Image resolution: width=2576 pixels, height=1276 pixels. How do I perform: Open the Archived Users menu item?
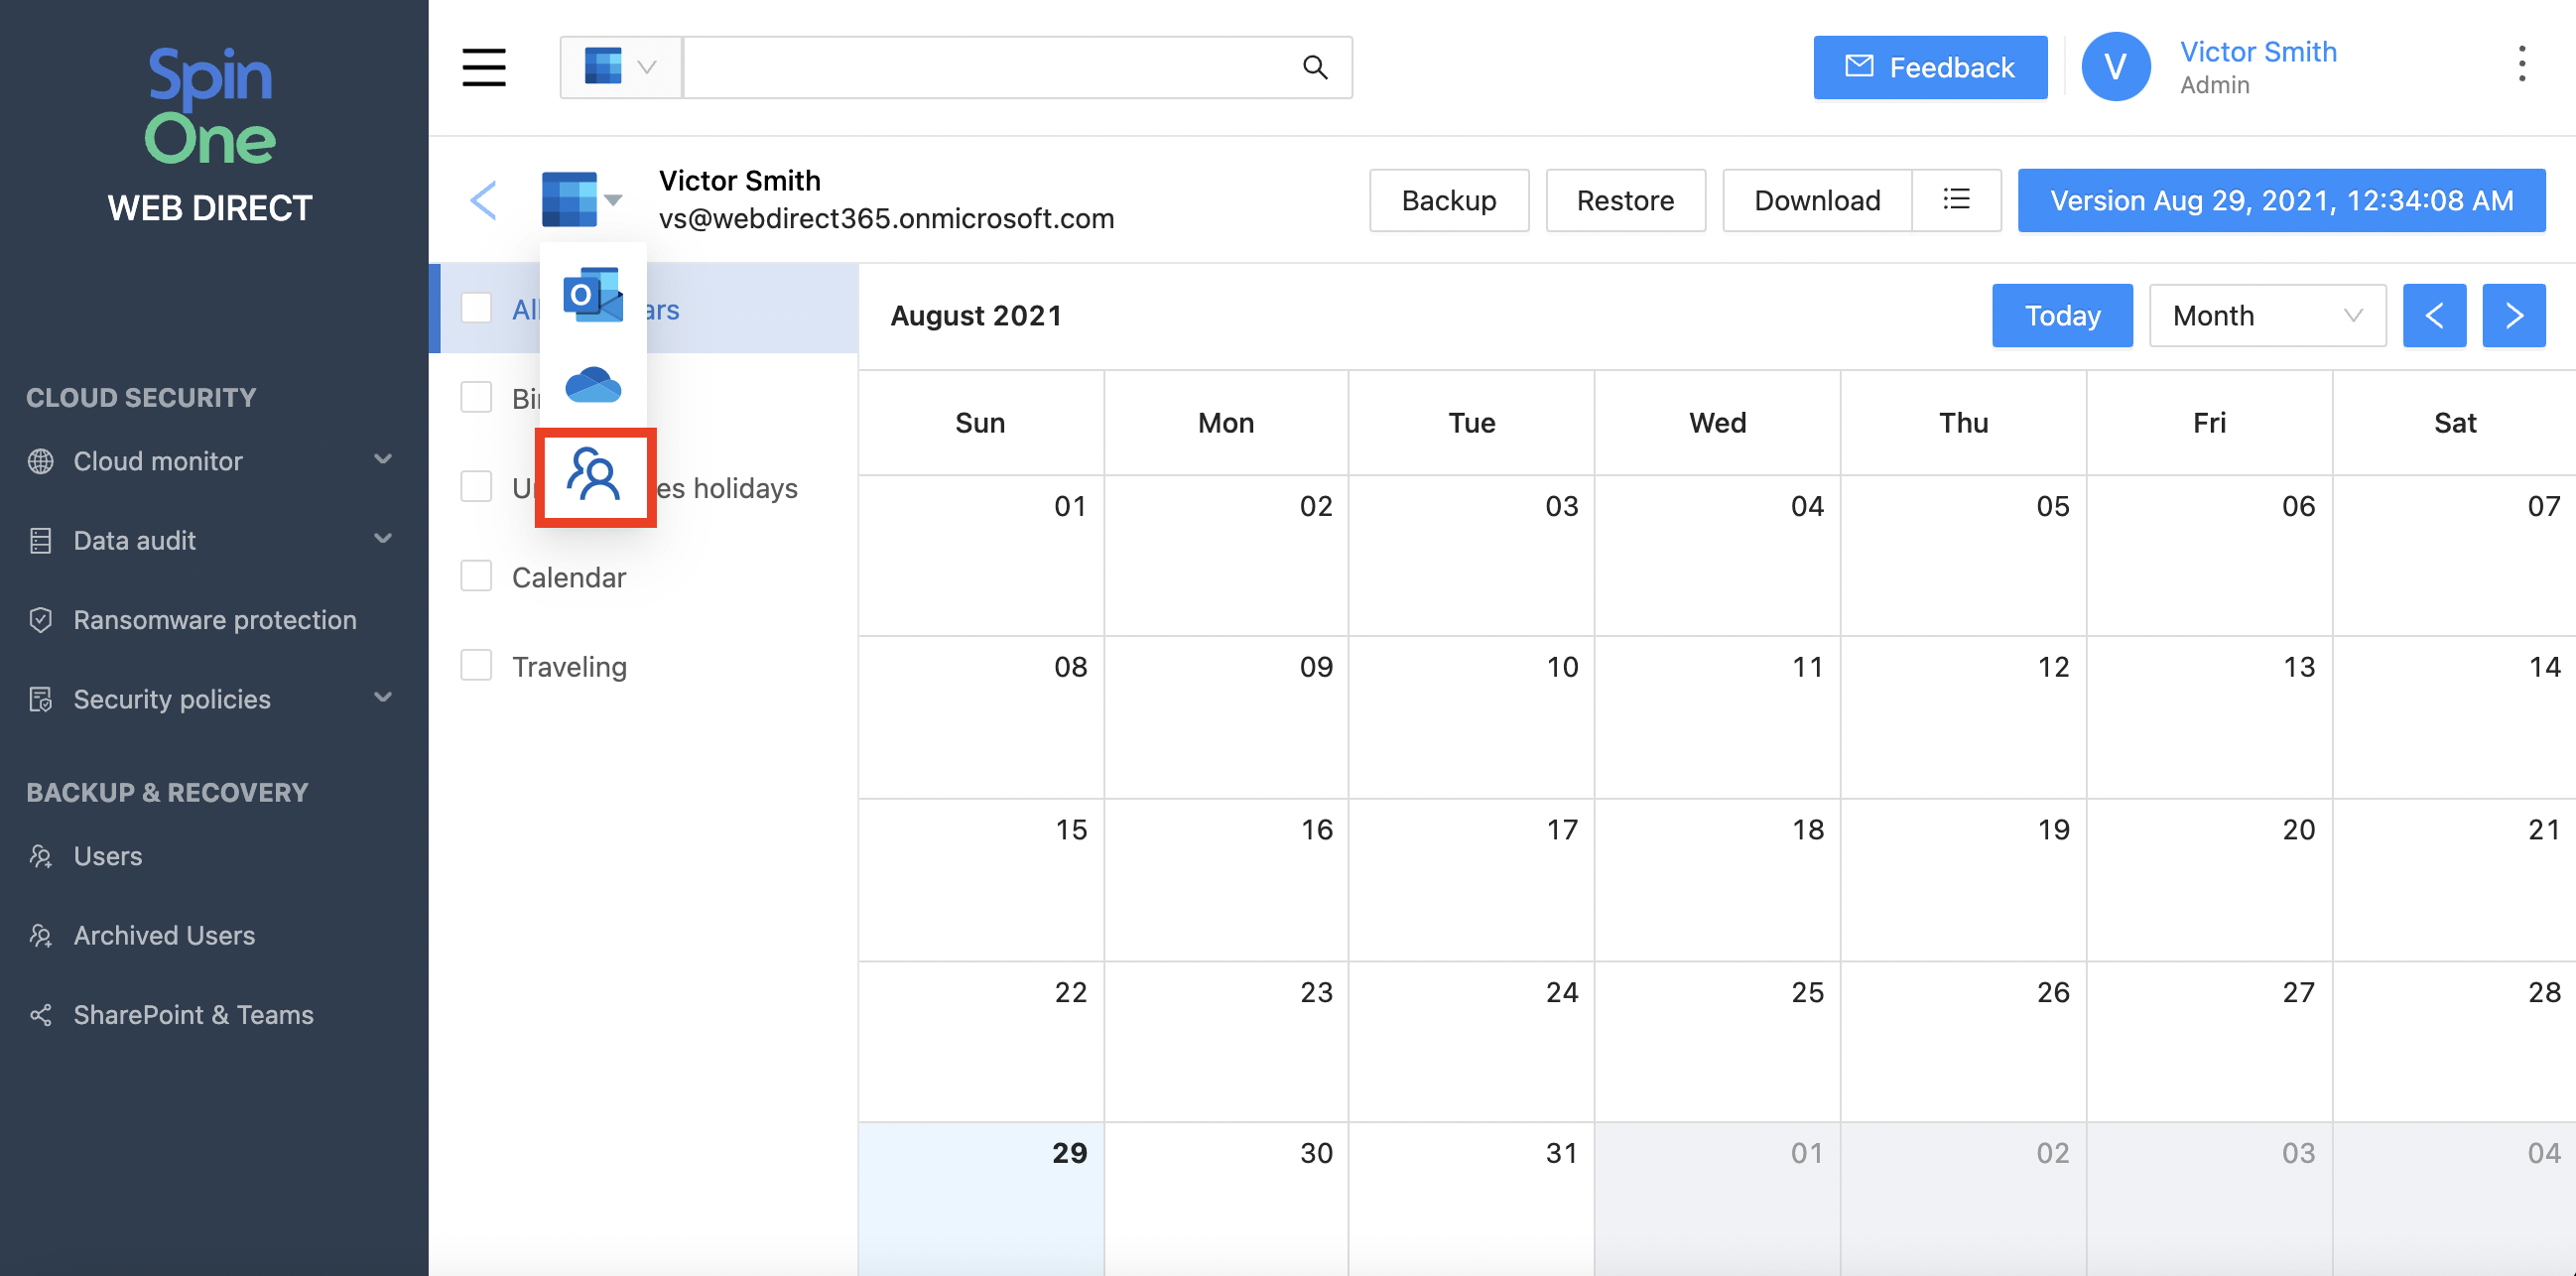click(164, 935)
